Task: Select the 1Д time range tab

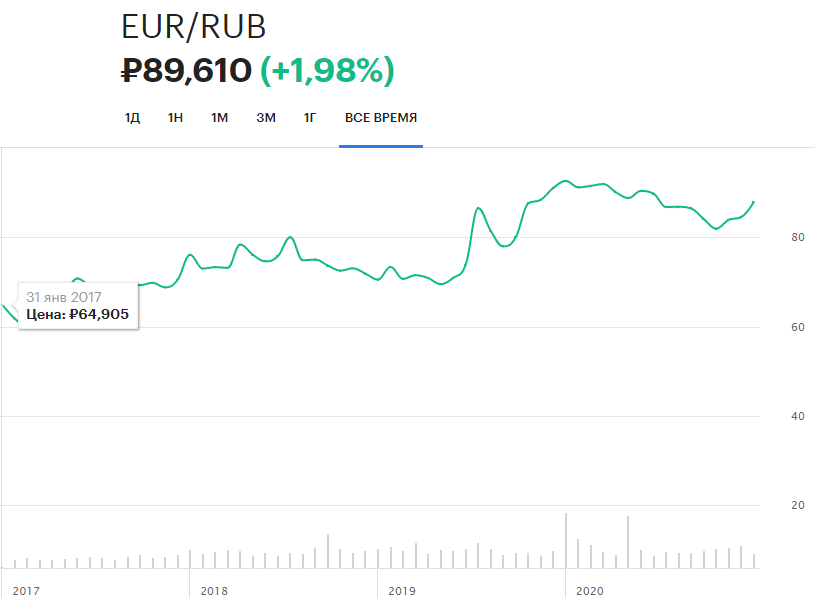Action: point(132,118)
